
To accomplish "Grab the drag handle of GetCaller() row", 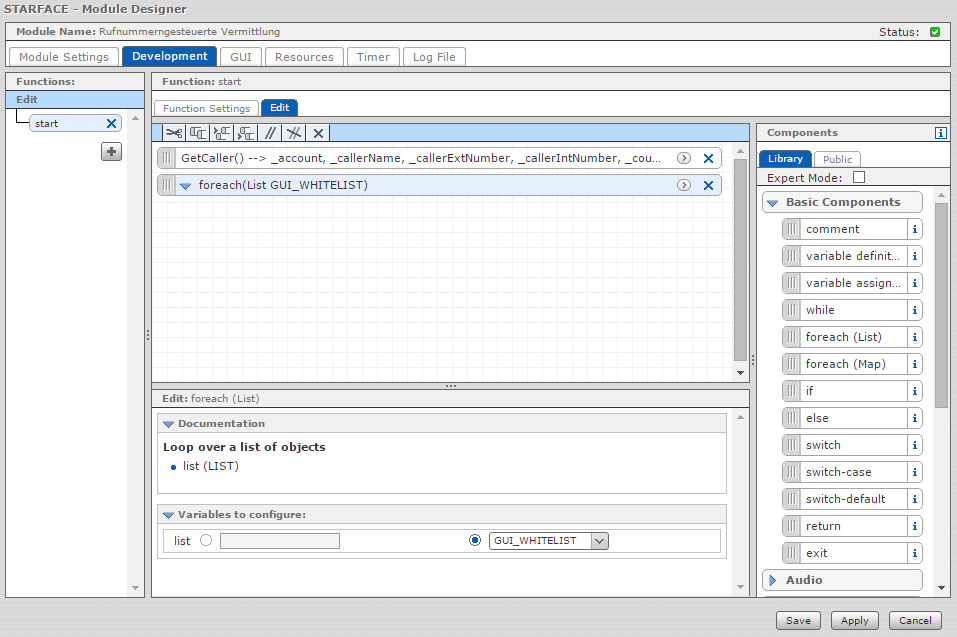I will coord(167,158).
